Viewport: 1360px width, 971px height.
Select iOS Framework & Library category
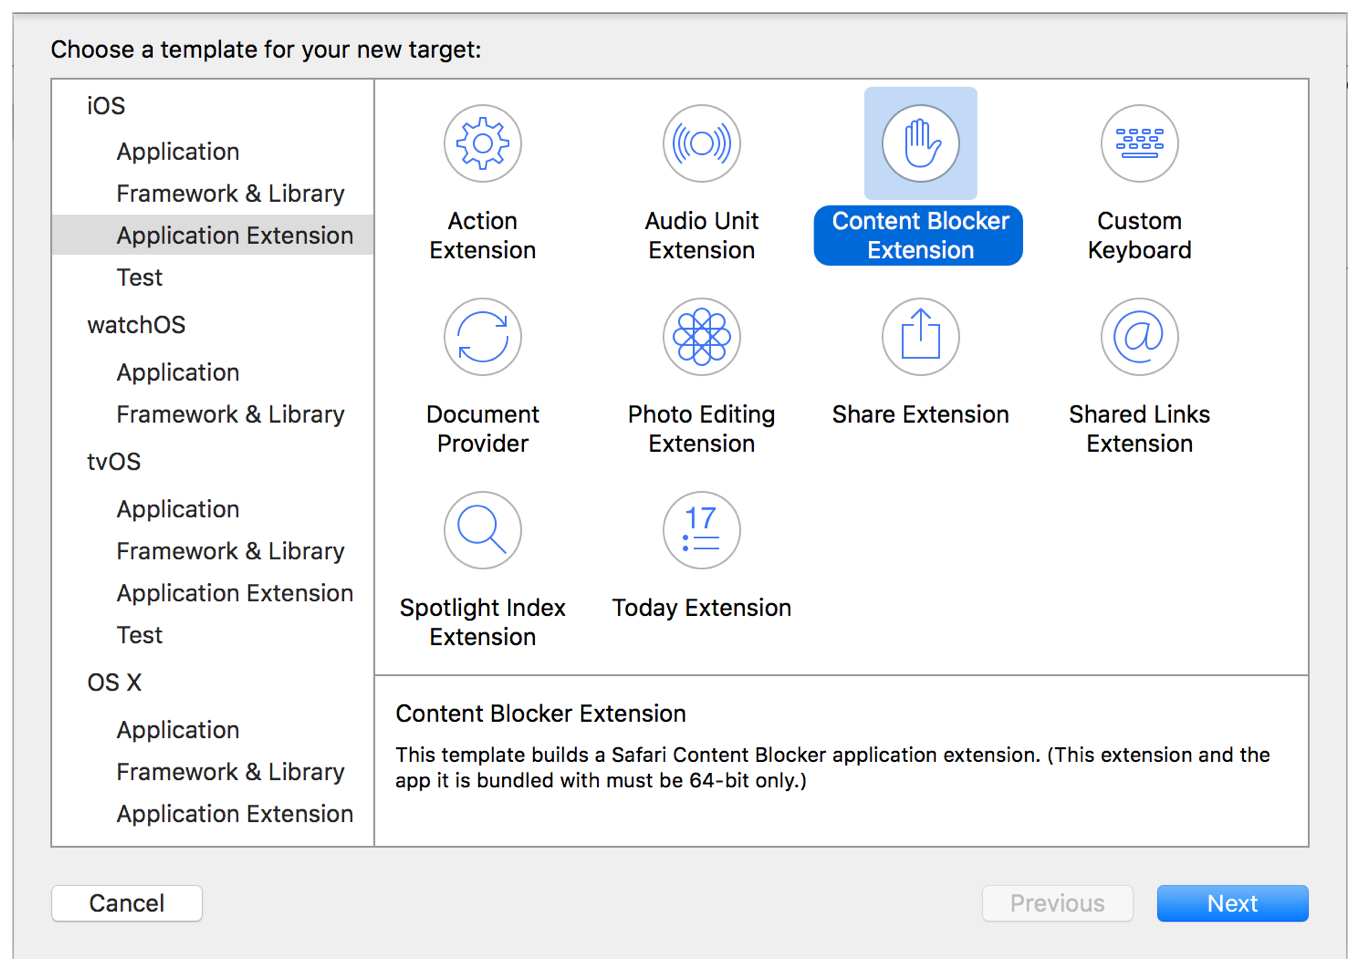click(230, 194)
